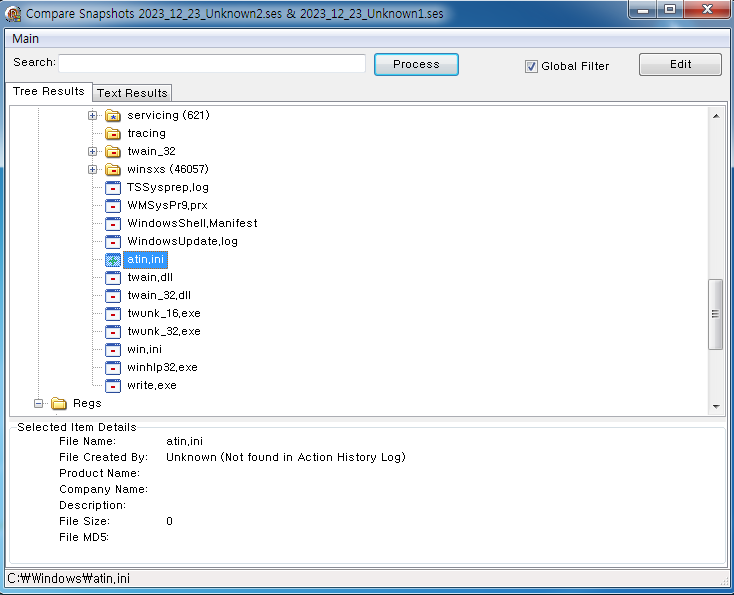Click the twain.dll file icon
This screenshot has width=734, height=595.
click(x=113, y=278)
